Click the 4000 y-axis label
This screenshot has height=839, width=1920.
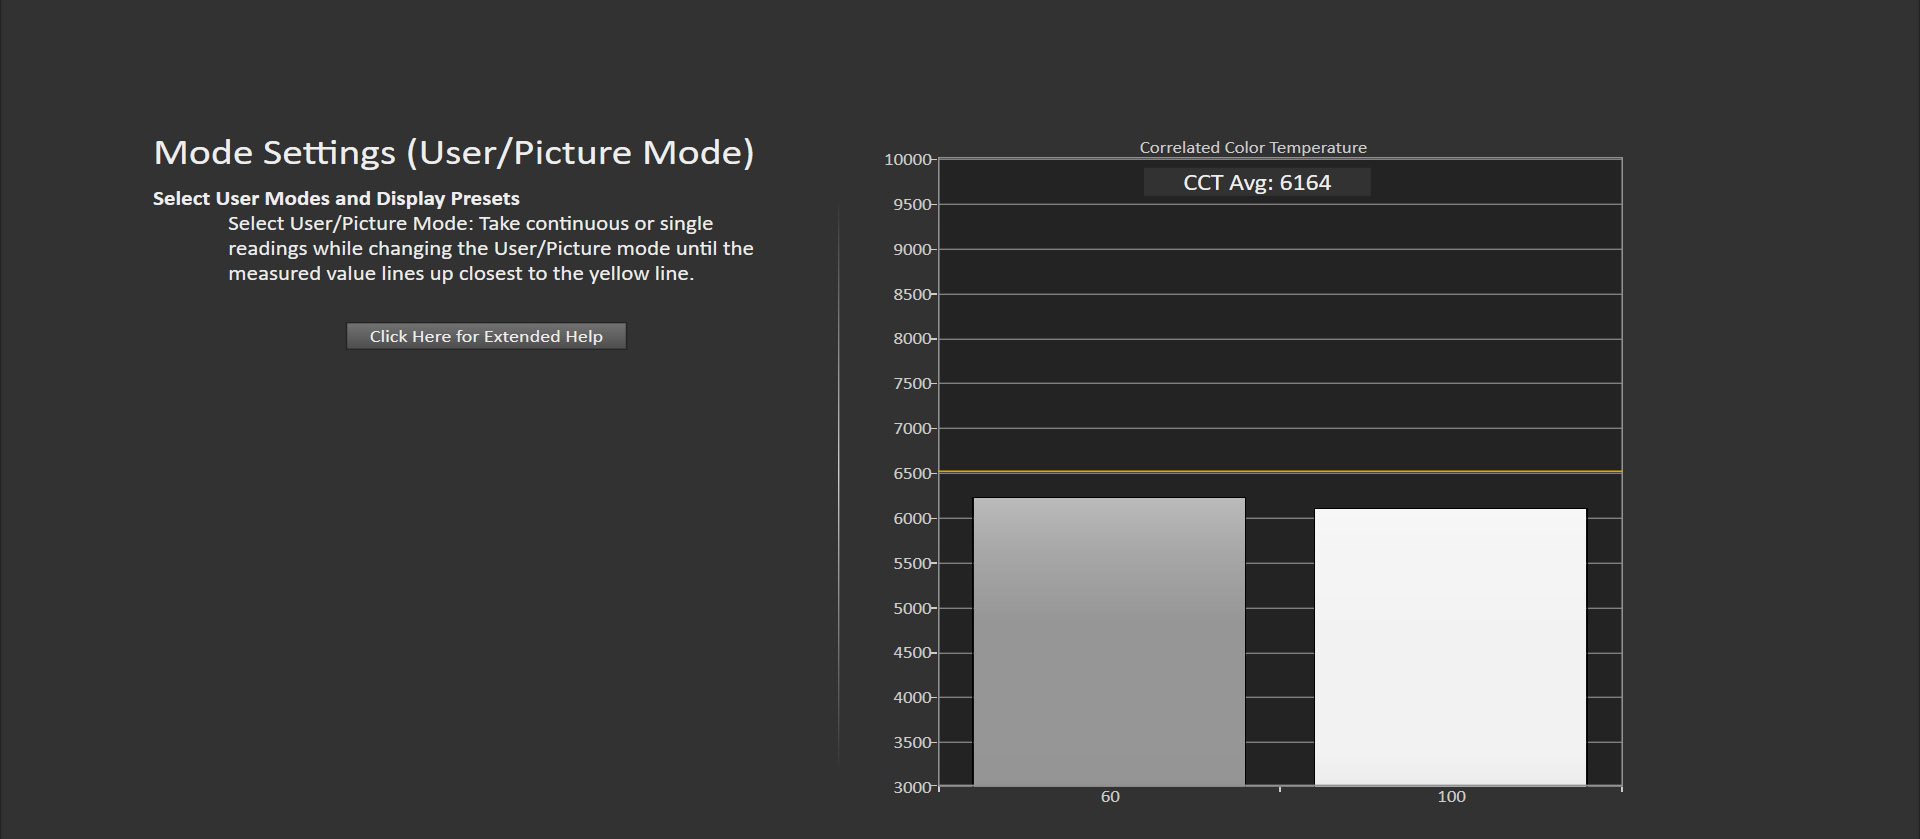coord(912,698)
